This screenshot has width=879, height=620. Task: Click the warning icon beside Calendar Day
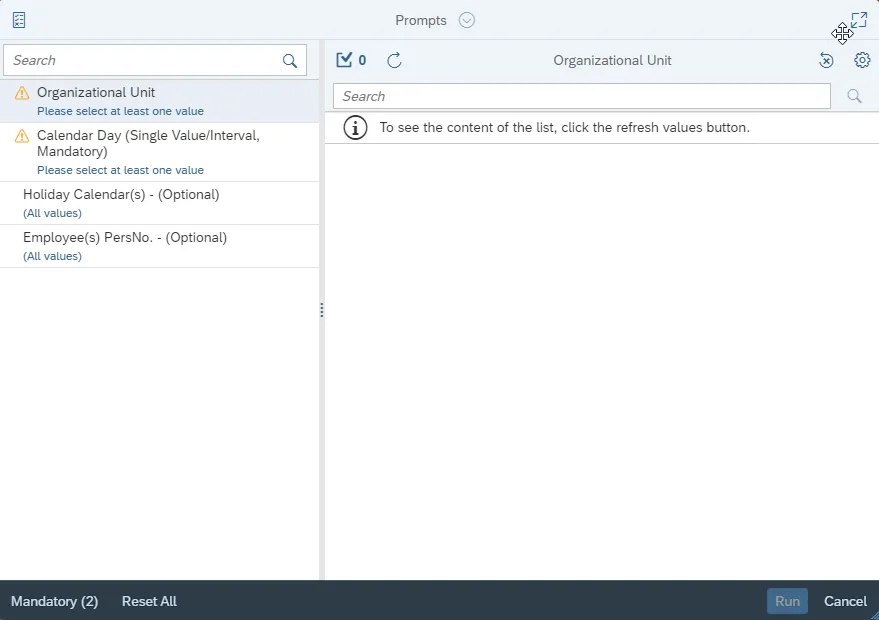[x=22, y=136]
